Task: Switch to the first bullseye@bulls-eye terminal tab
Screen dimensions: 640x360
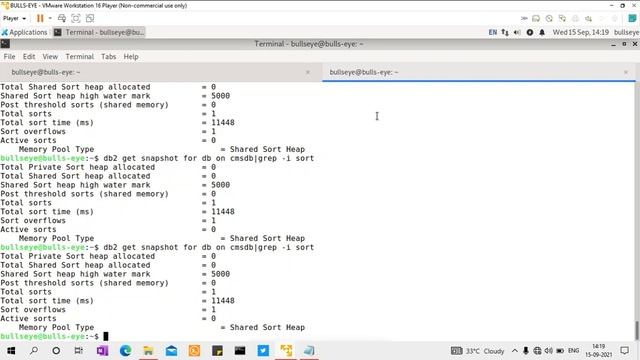Action: 161,72
